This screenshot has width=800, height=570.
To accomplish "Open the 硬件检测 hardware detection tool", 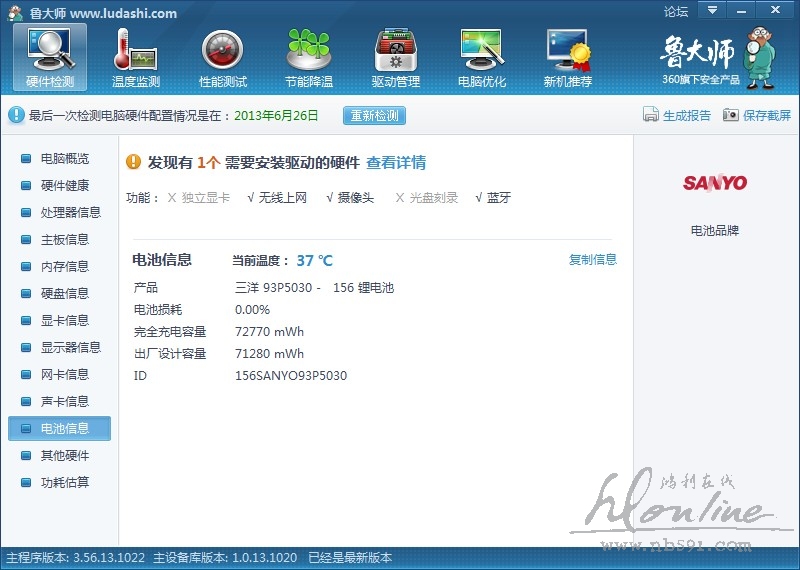I will [50, 58].
